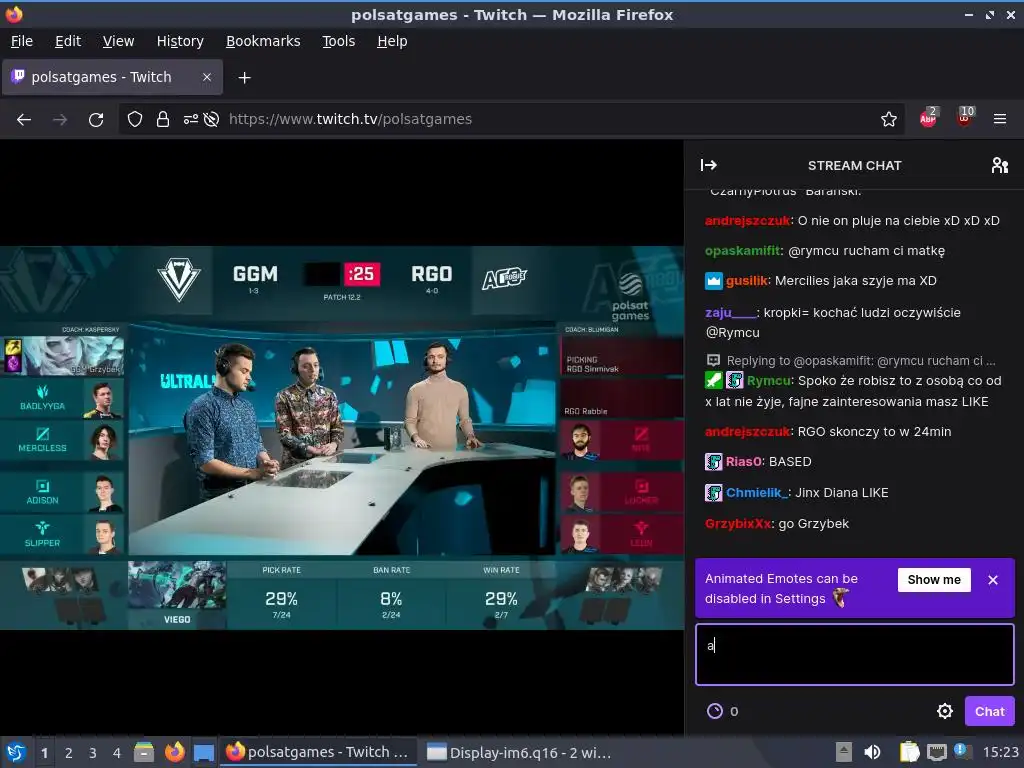The image size is (1024, 768).
Task: Open the History menu
Action: (180, 41)
